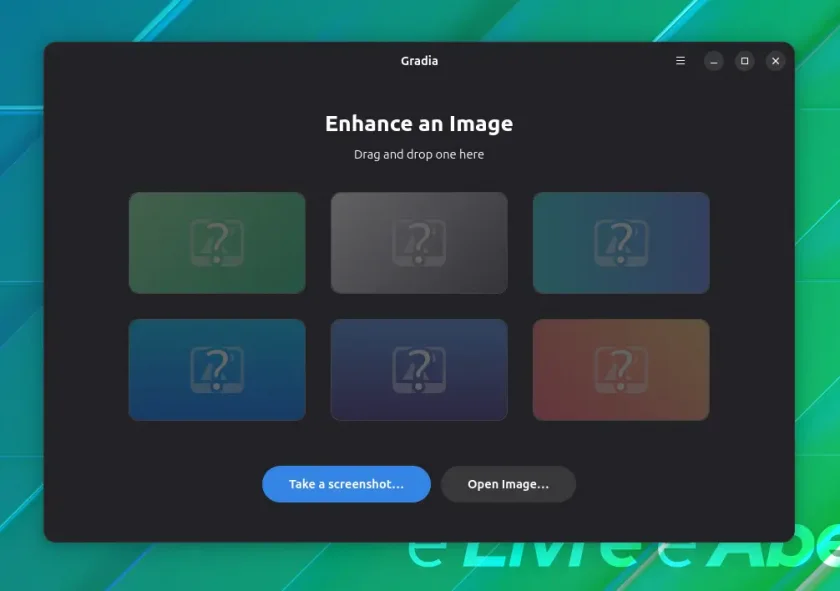The width and height of the screenshot is (840, 591).
Task: Open the hamburger main menu
Action: pos(680,61)
